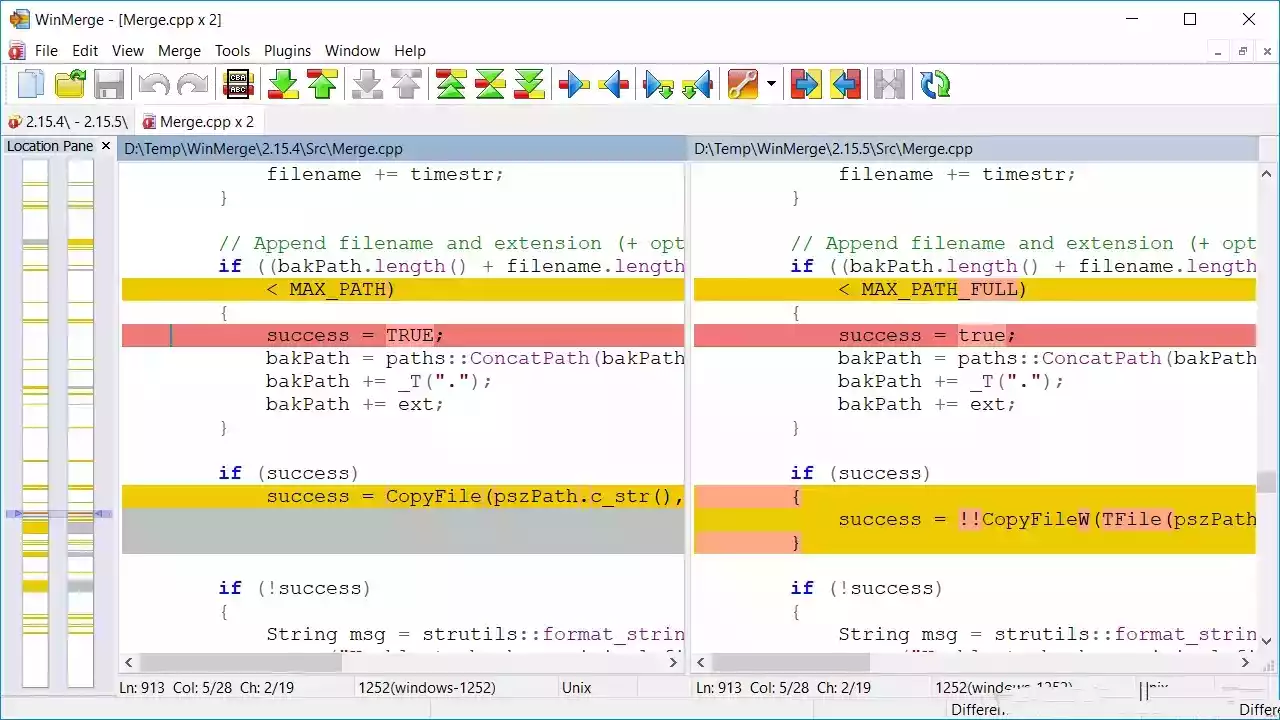Click the Select Line Difference icon

pos(239,84)
